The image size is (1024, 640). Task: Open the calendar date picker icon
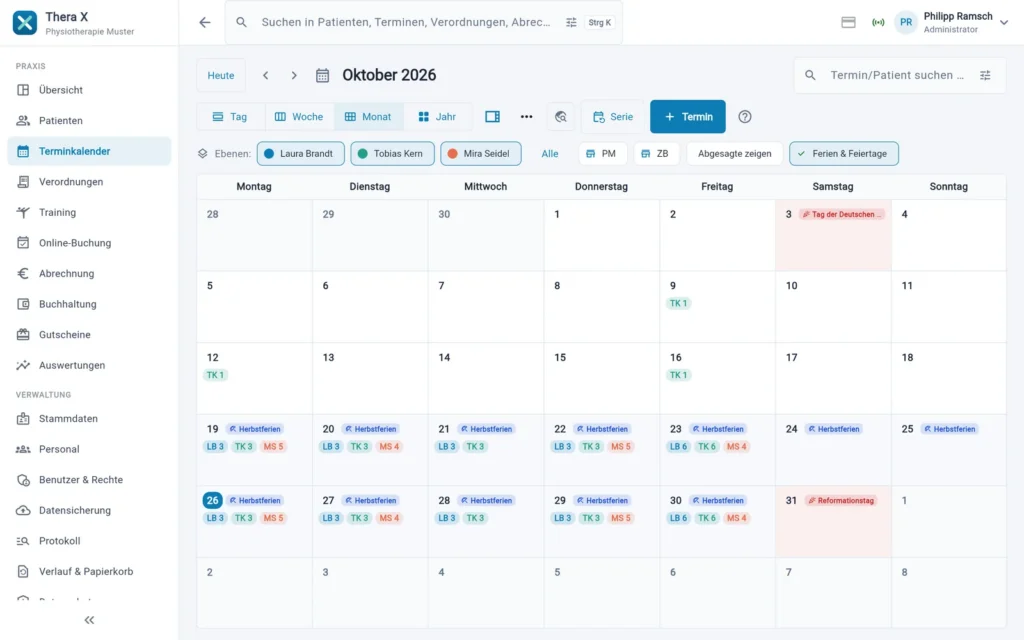(323, 75)
